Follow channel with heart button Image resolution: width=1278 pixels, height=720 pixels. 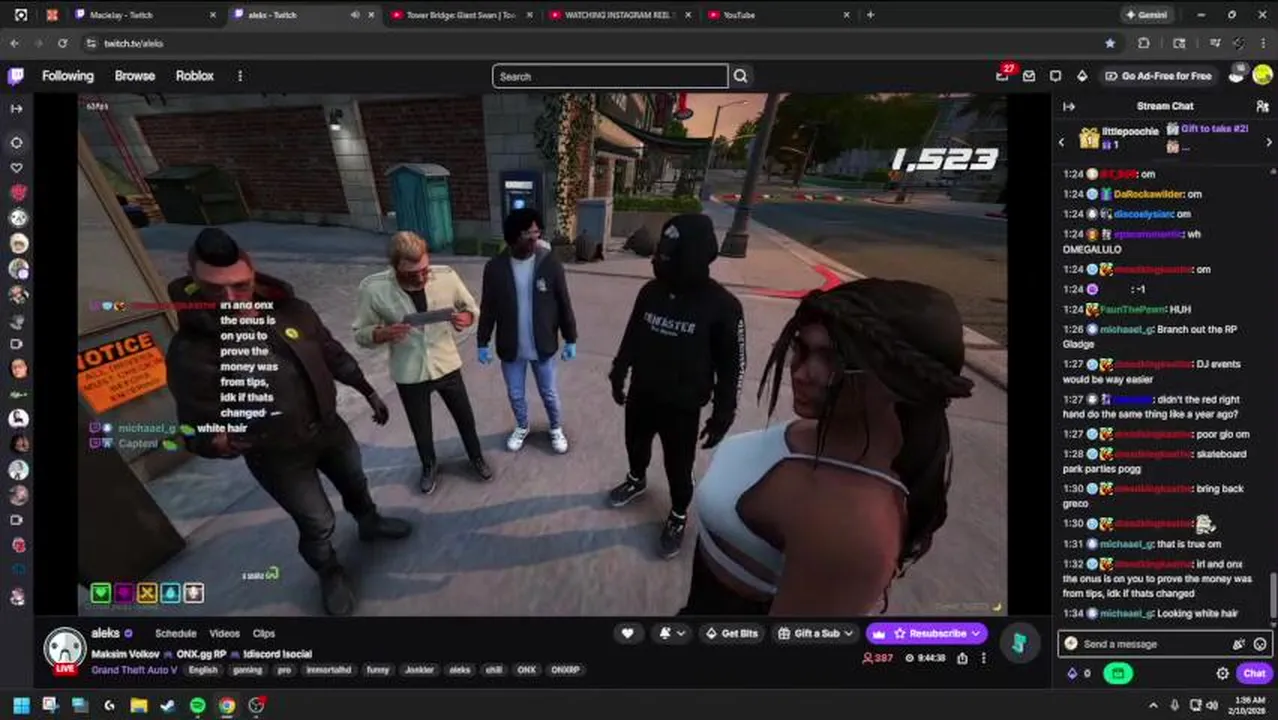[x=627, y=633]
